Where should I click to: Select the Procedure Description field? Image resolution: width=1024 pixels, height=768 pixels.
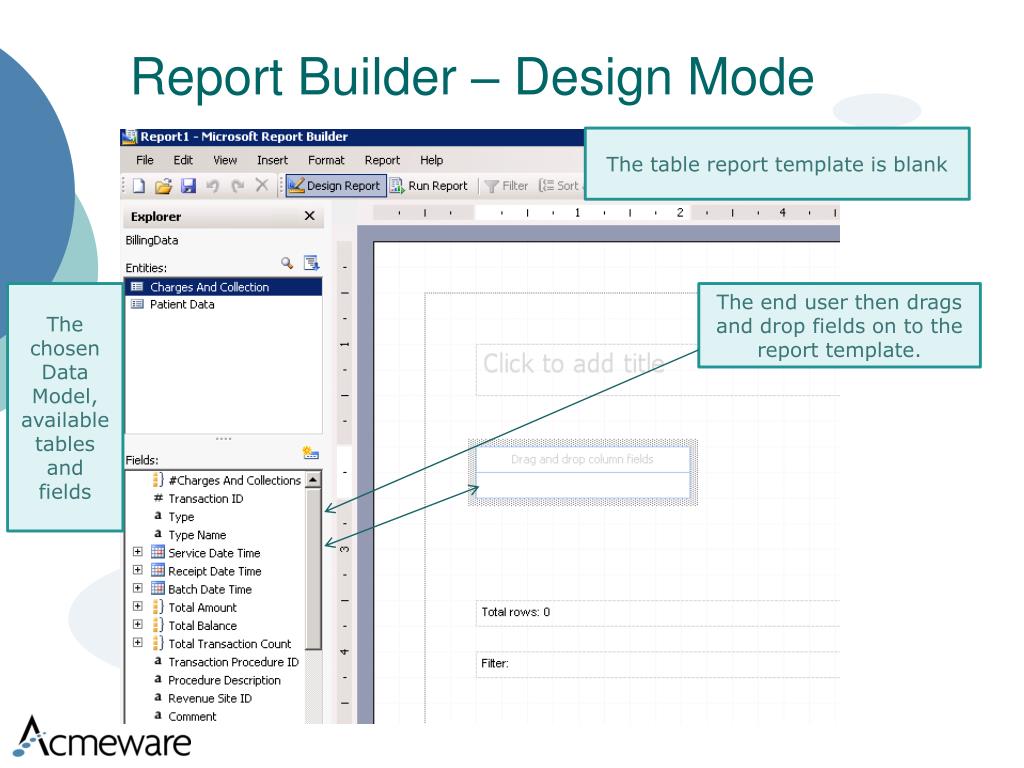[224, 680]
